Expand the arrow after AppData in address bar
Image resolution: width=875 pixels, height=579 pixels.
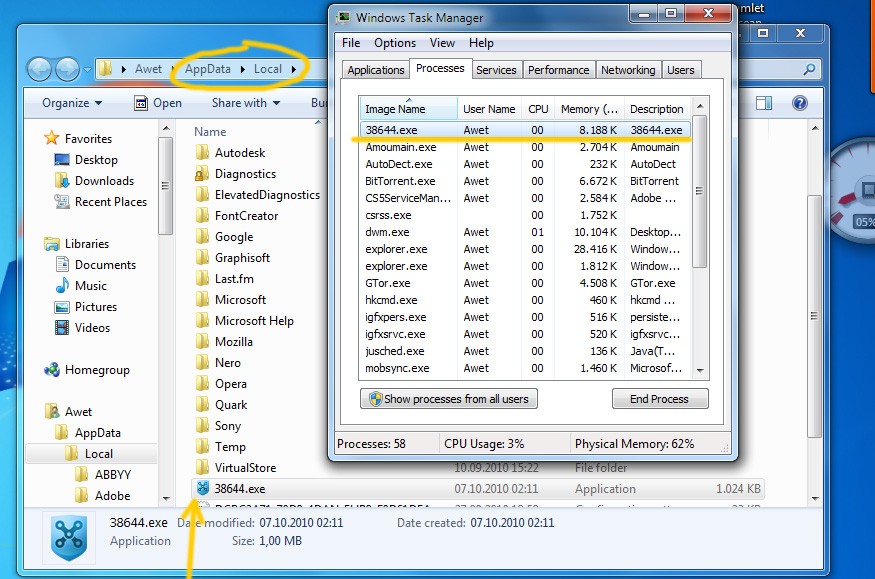tap(243, 69)
